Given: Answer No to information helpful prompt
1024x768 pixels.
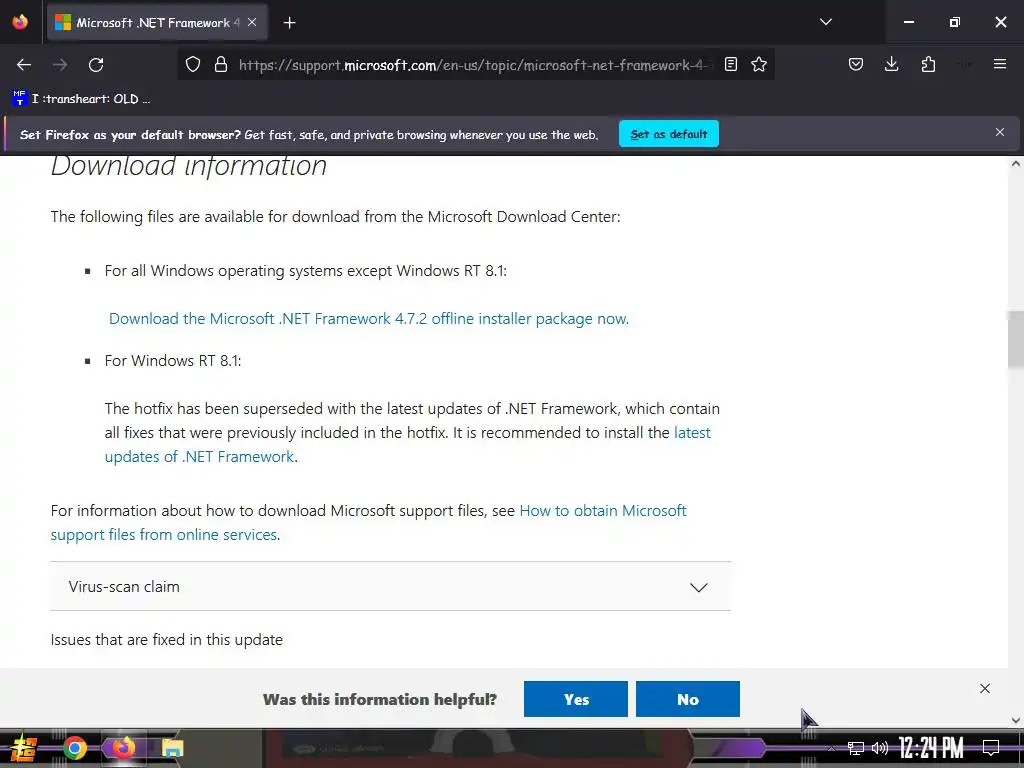Looking at the screenshot, I should click(x=688, y=699).
